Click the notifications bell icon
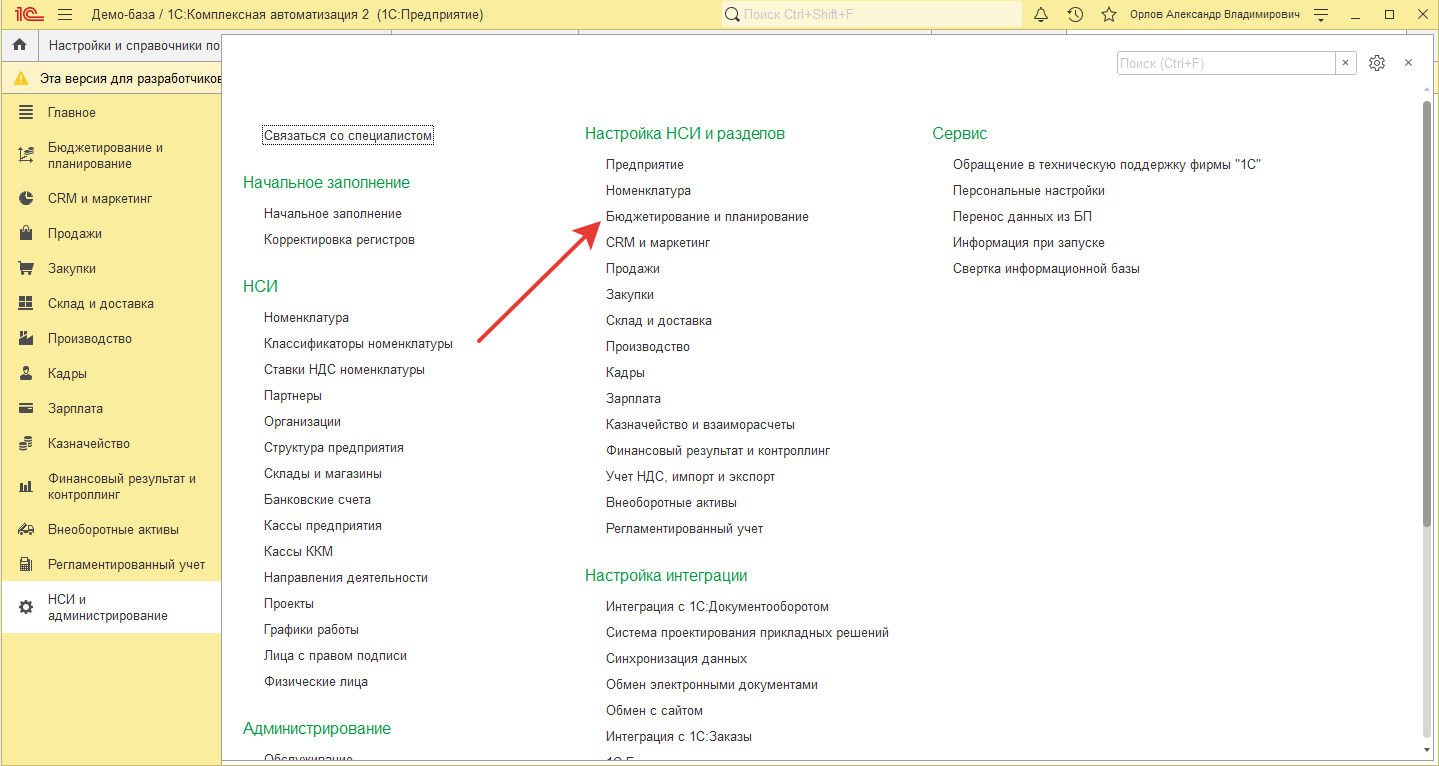1439x766 pixels. click(x=1041, y=15)
